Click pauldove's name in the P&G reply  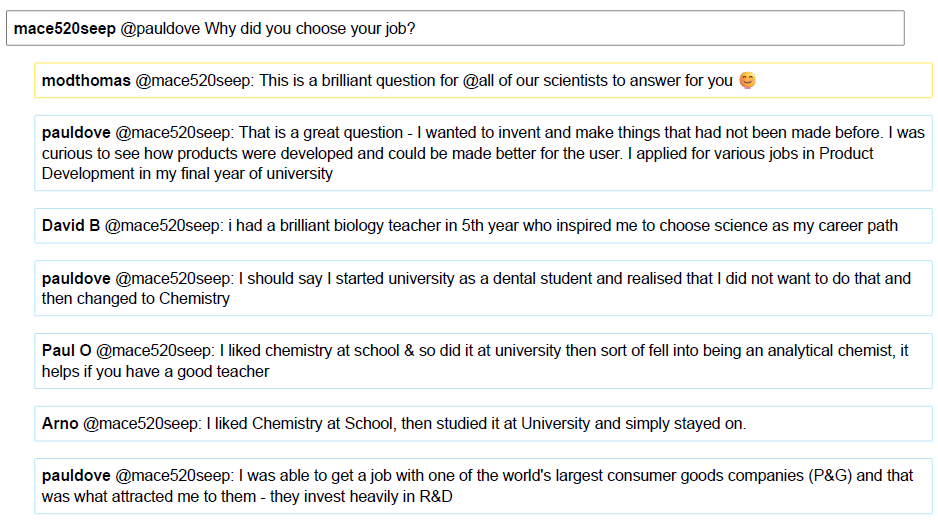76,476
